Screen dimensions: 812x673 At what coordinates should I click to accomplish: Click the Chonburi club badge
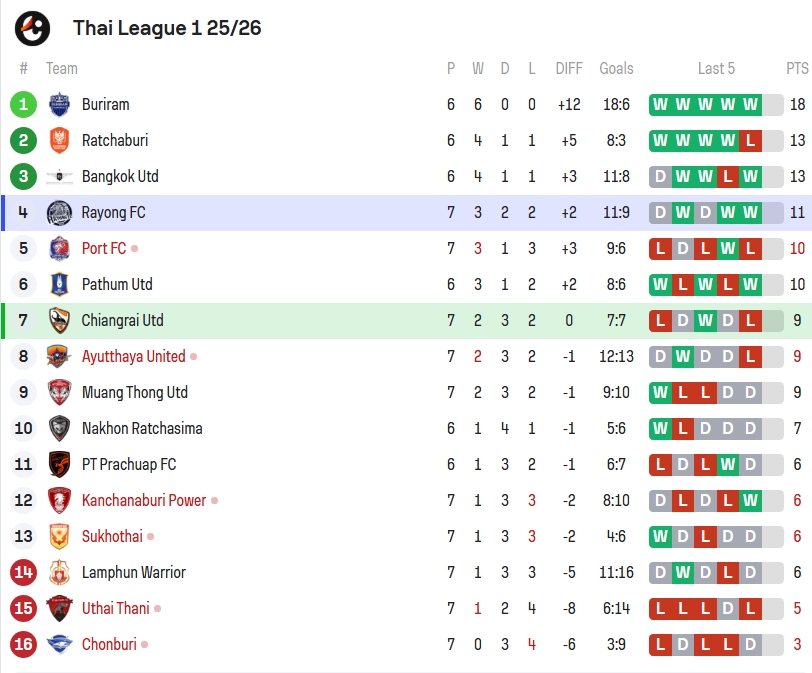tap(59, 644)
